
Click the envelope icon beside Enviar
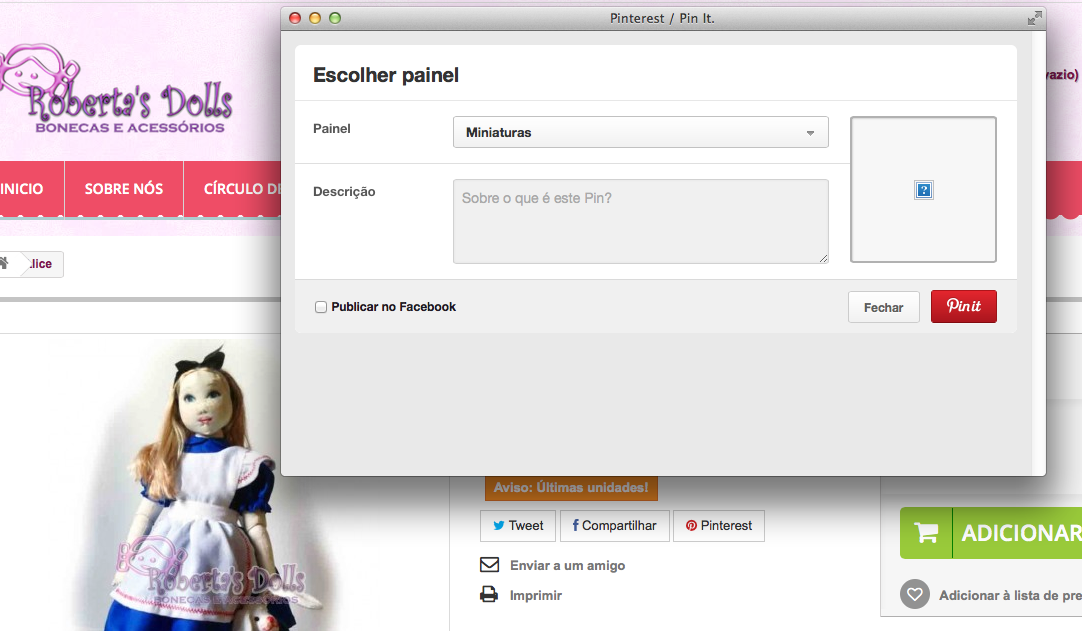coord(489,565)
